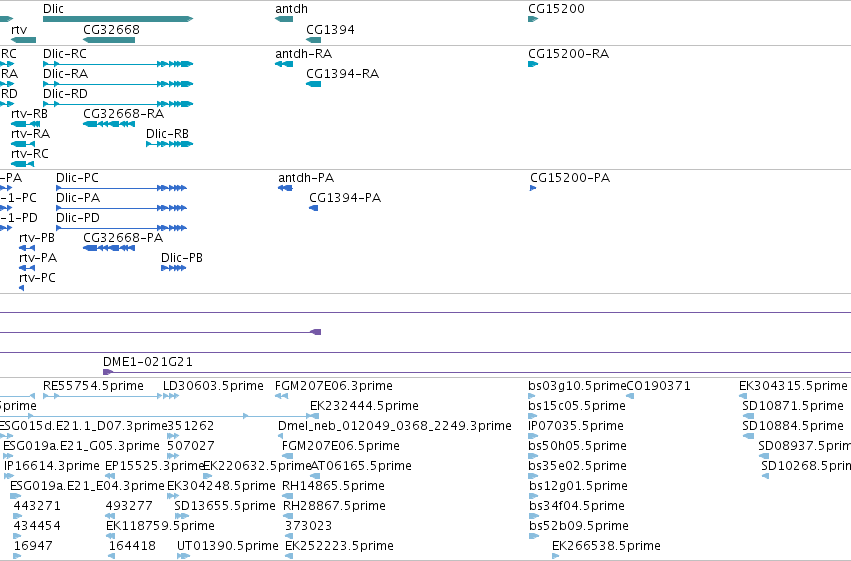Select the RH28867.5prime EST
The width and height of the screenshot is (851, 561).
(288, 516)
